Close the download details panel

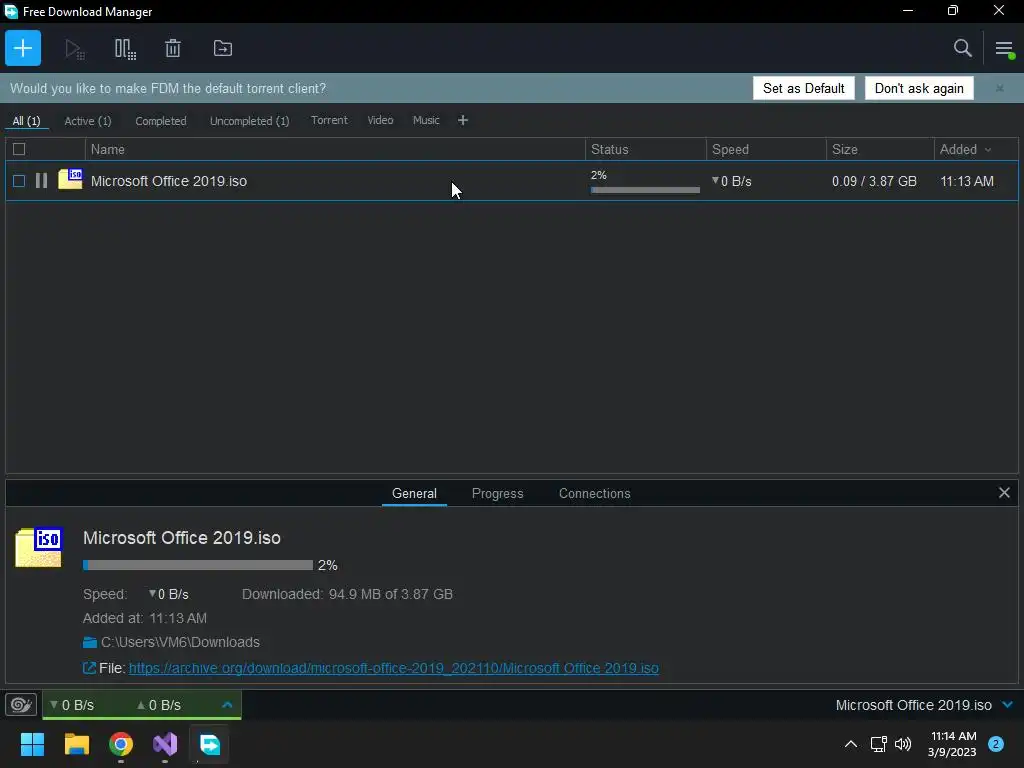[1004, 492]
